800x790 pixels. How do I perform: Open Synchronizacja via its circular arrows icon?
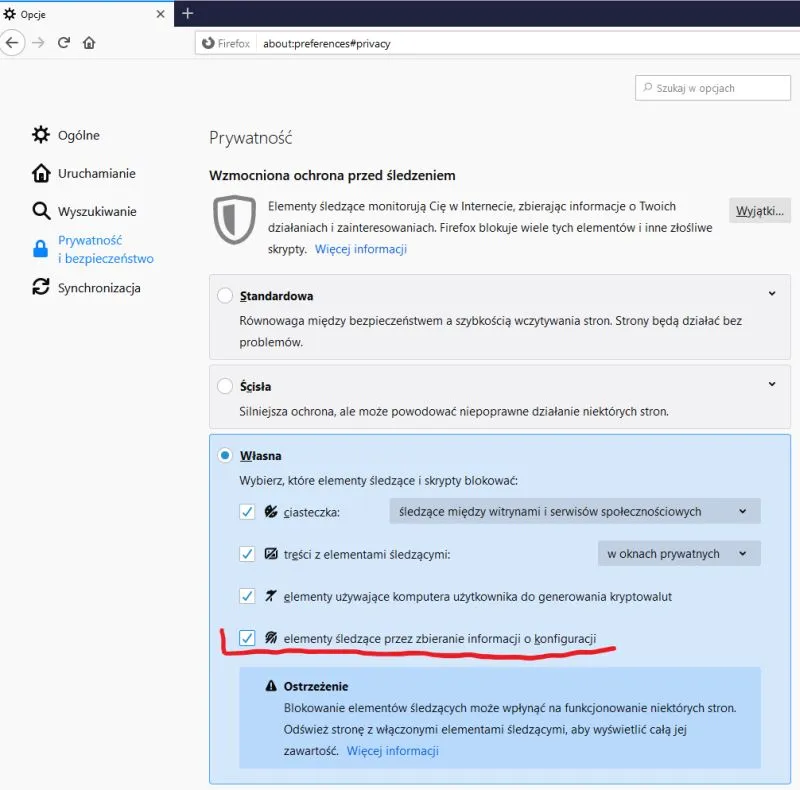(40, 287)
